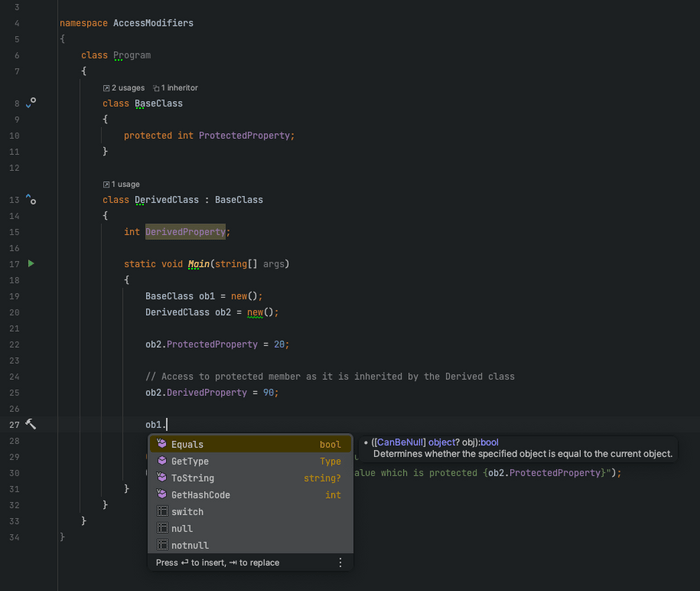The image size is (700, 591).
Task: Click the Main method name
Action: coord(199,264)
